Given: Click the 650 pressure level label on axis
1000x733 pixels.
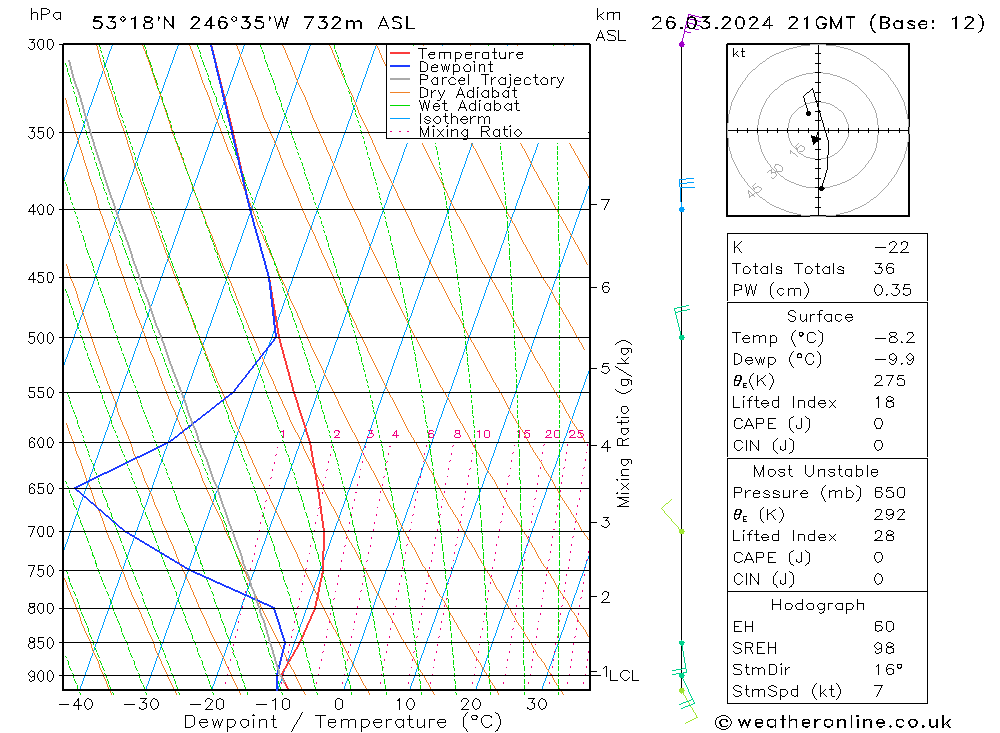Looking at the screenshot, I should [x=41, y=489].
